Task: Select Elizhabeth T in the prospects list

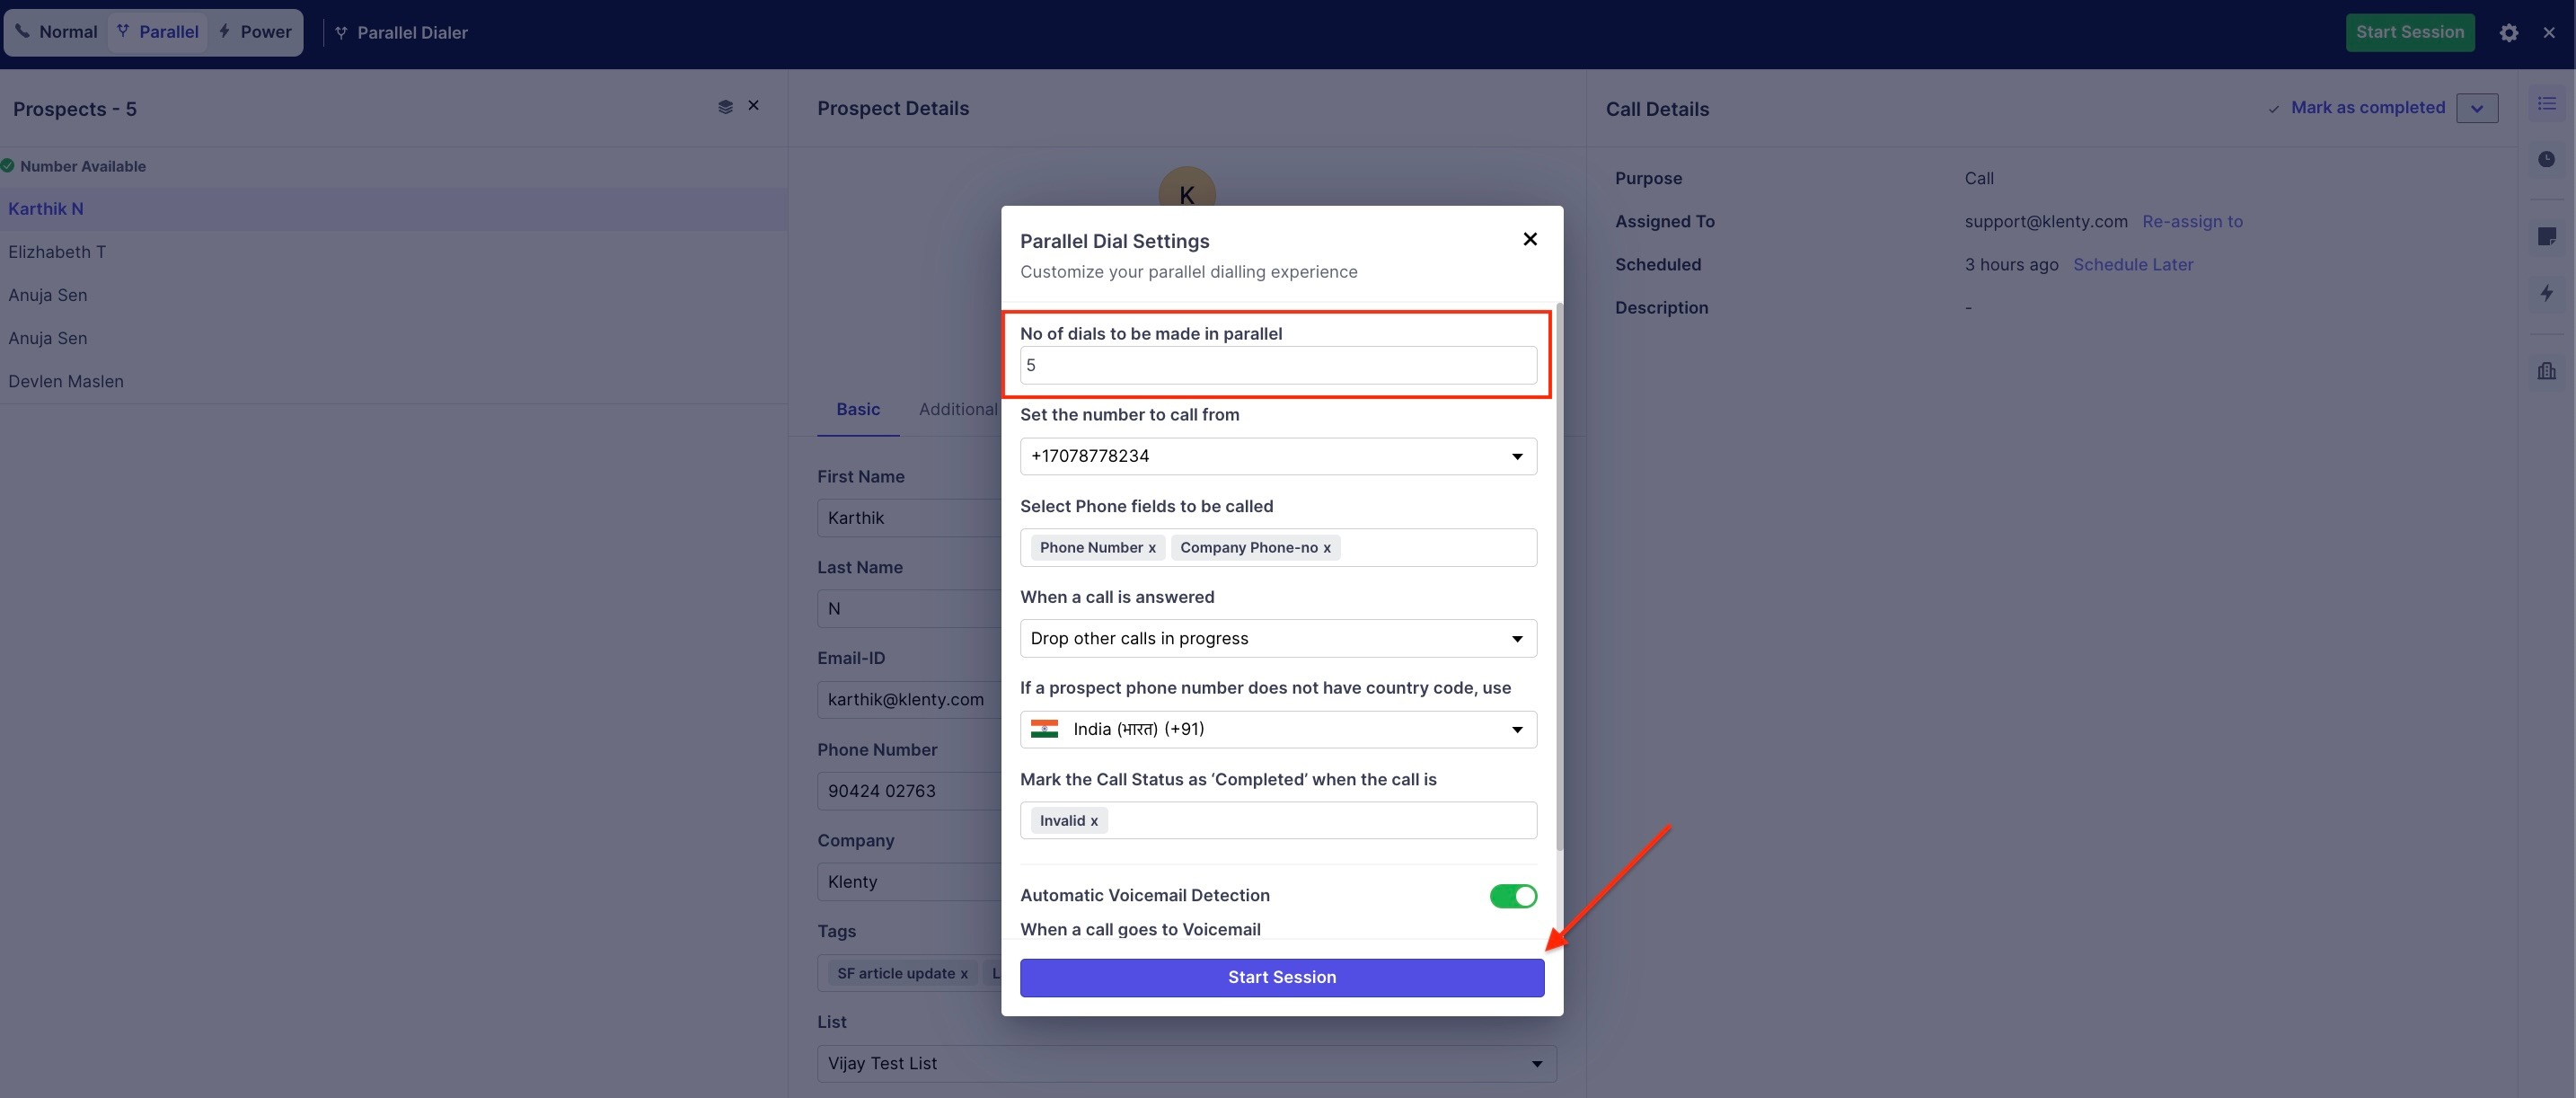Action: 57,252
